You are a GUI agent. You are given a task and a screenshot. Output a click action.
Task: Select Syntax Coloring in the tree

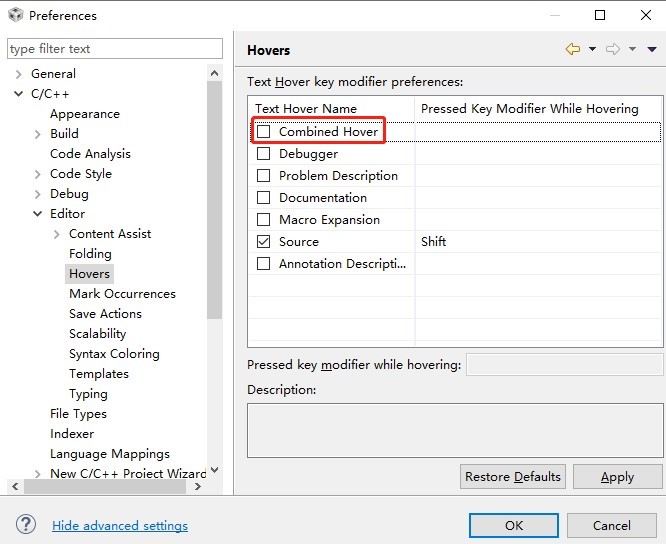(x=114, y=354)
